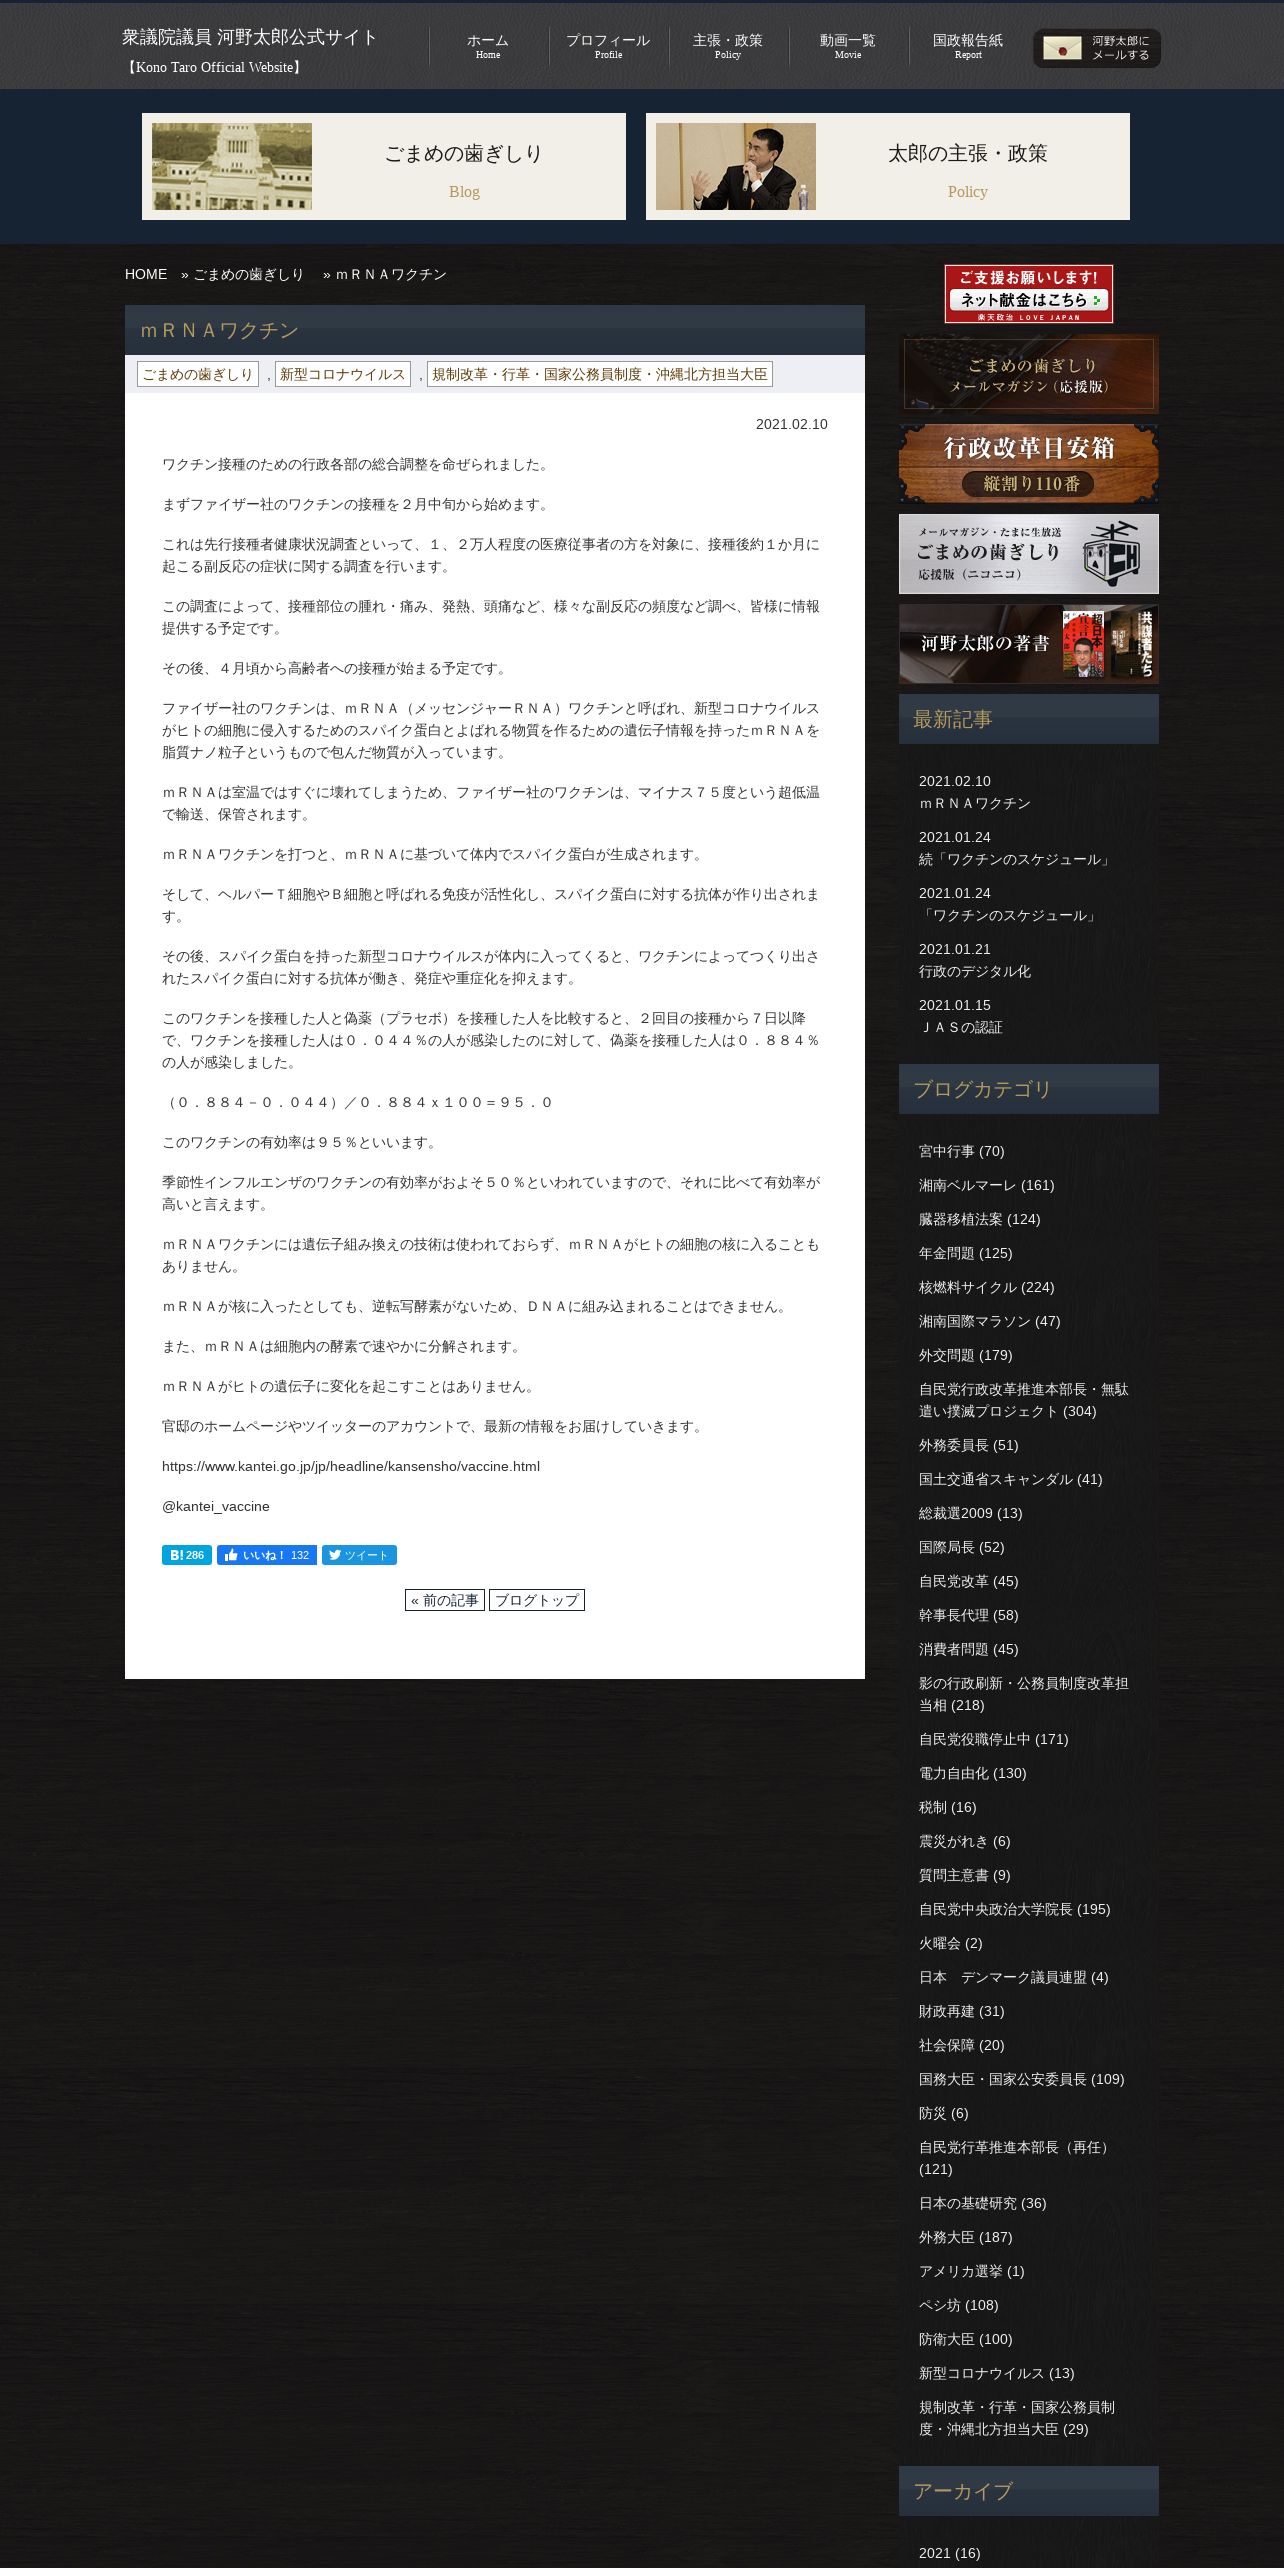The height and width of the screenshot is (2568, 1284).
Task: Open the 国政報告紙 Report menu item
Action: pos(968,46)
